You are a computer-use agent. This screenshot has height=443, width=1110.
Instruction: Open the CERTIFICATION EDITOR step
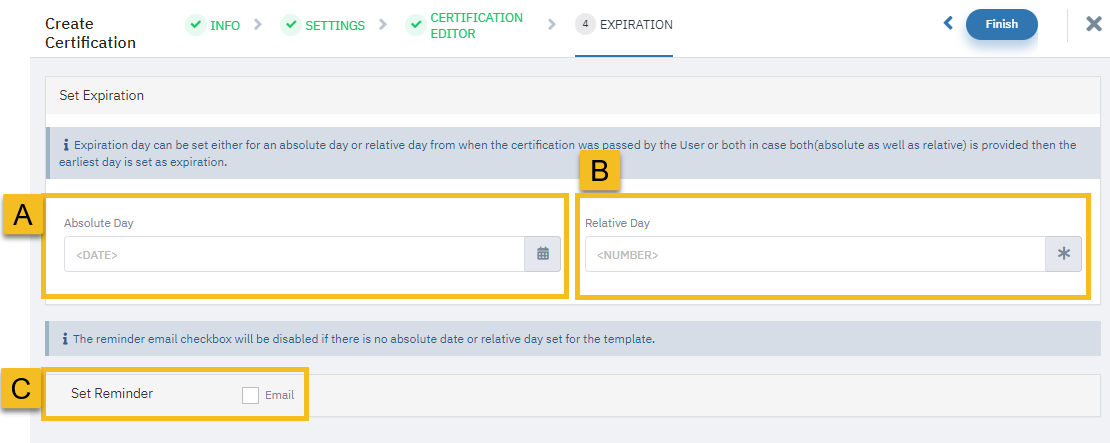[476, 25]
